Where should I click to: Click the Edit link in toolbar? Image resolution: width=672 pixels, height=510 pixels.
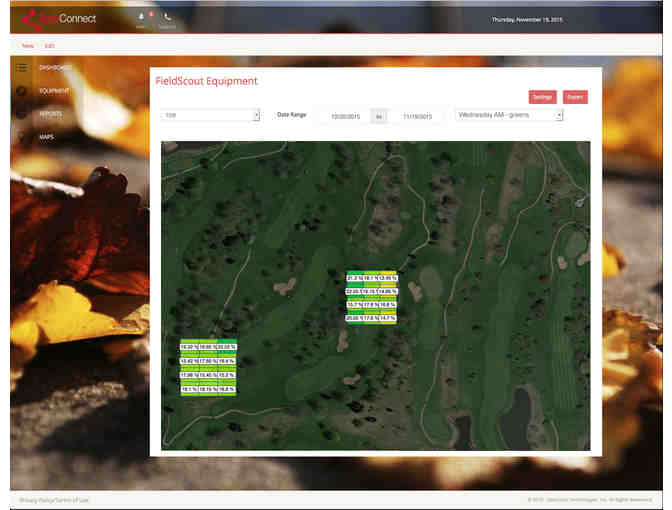pos(49,46)
